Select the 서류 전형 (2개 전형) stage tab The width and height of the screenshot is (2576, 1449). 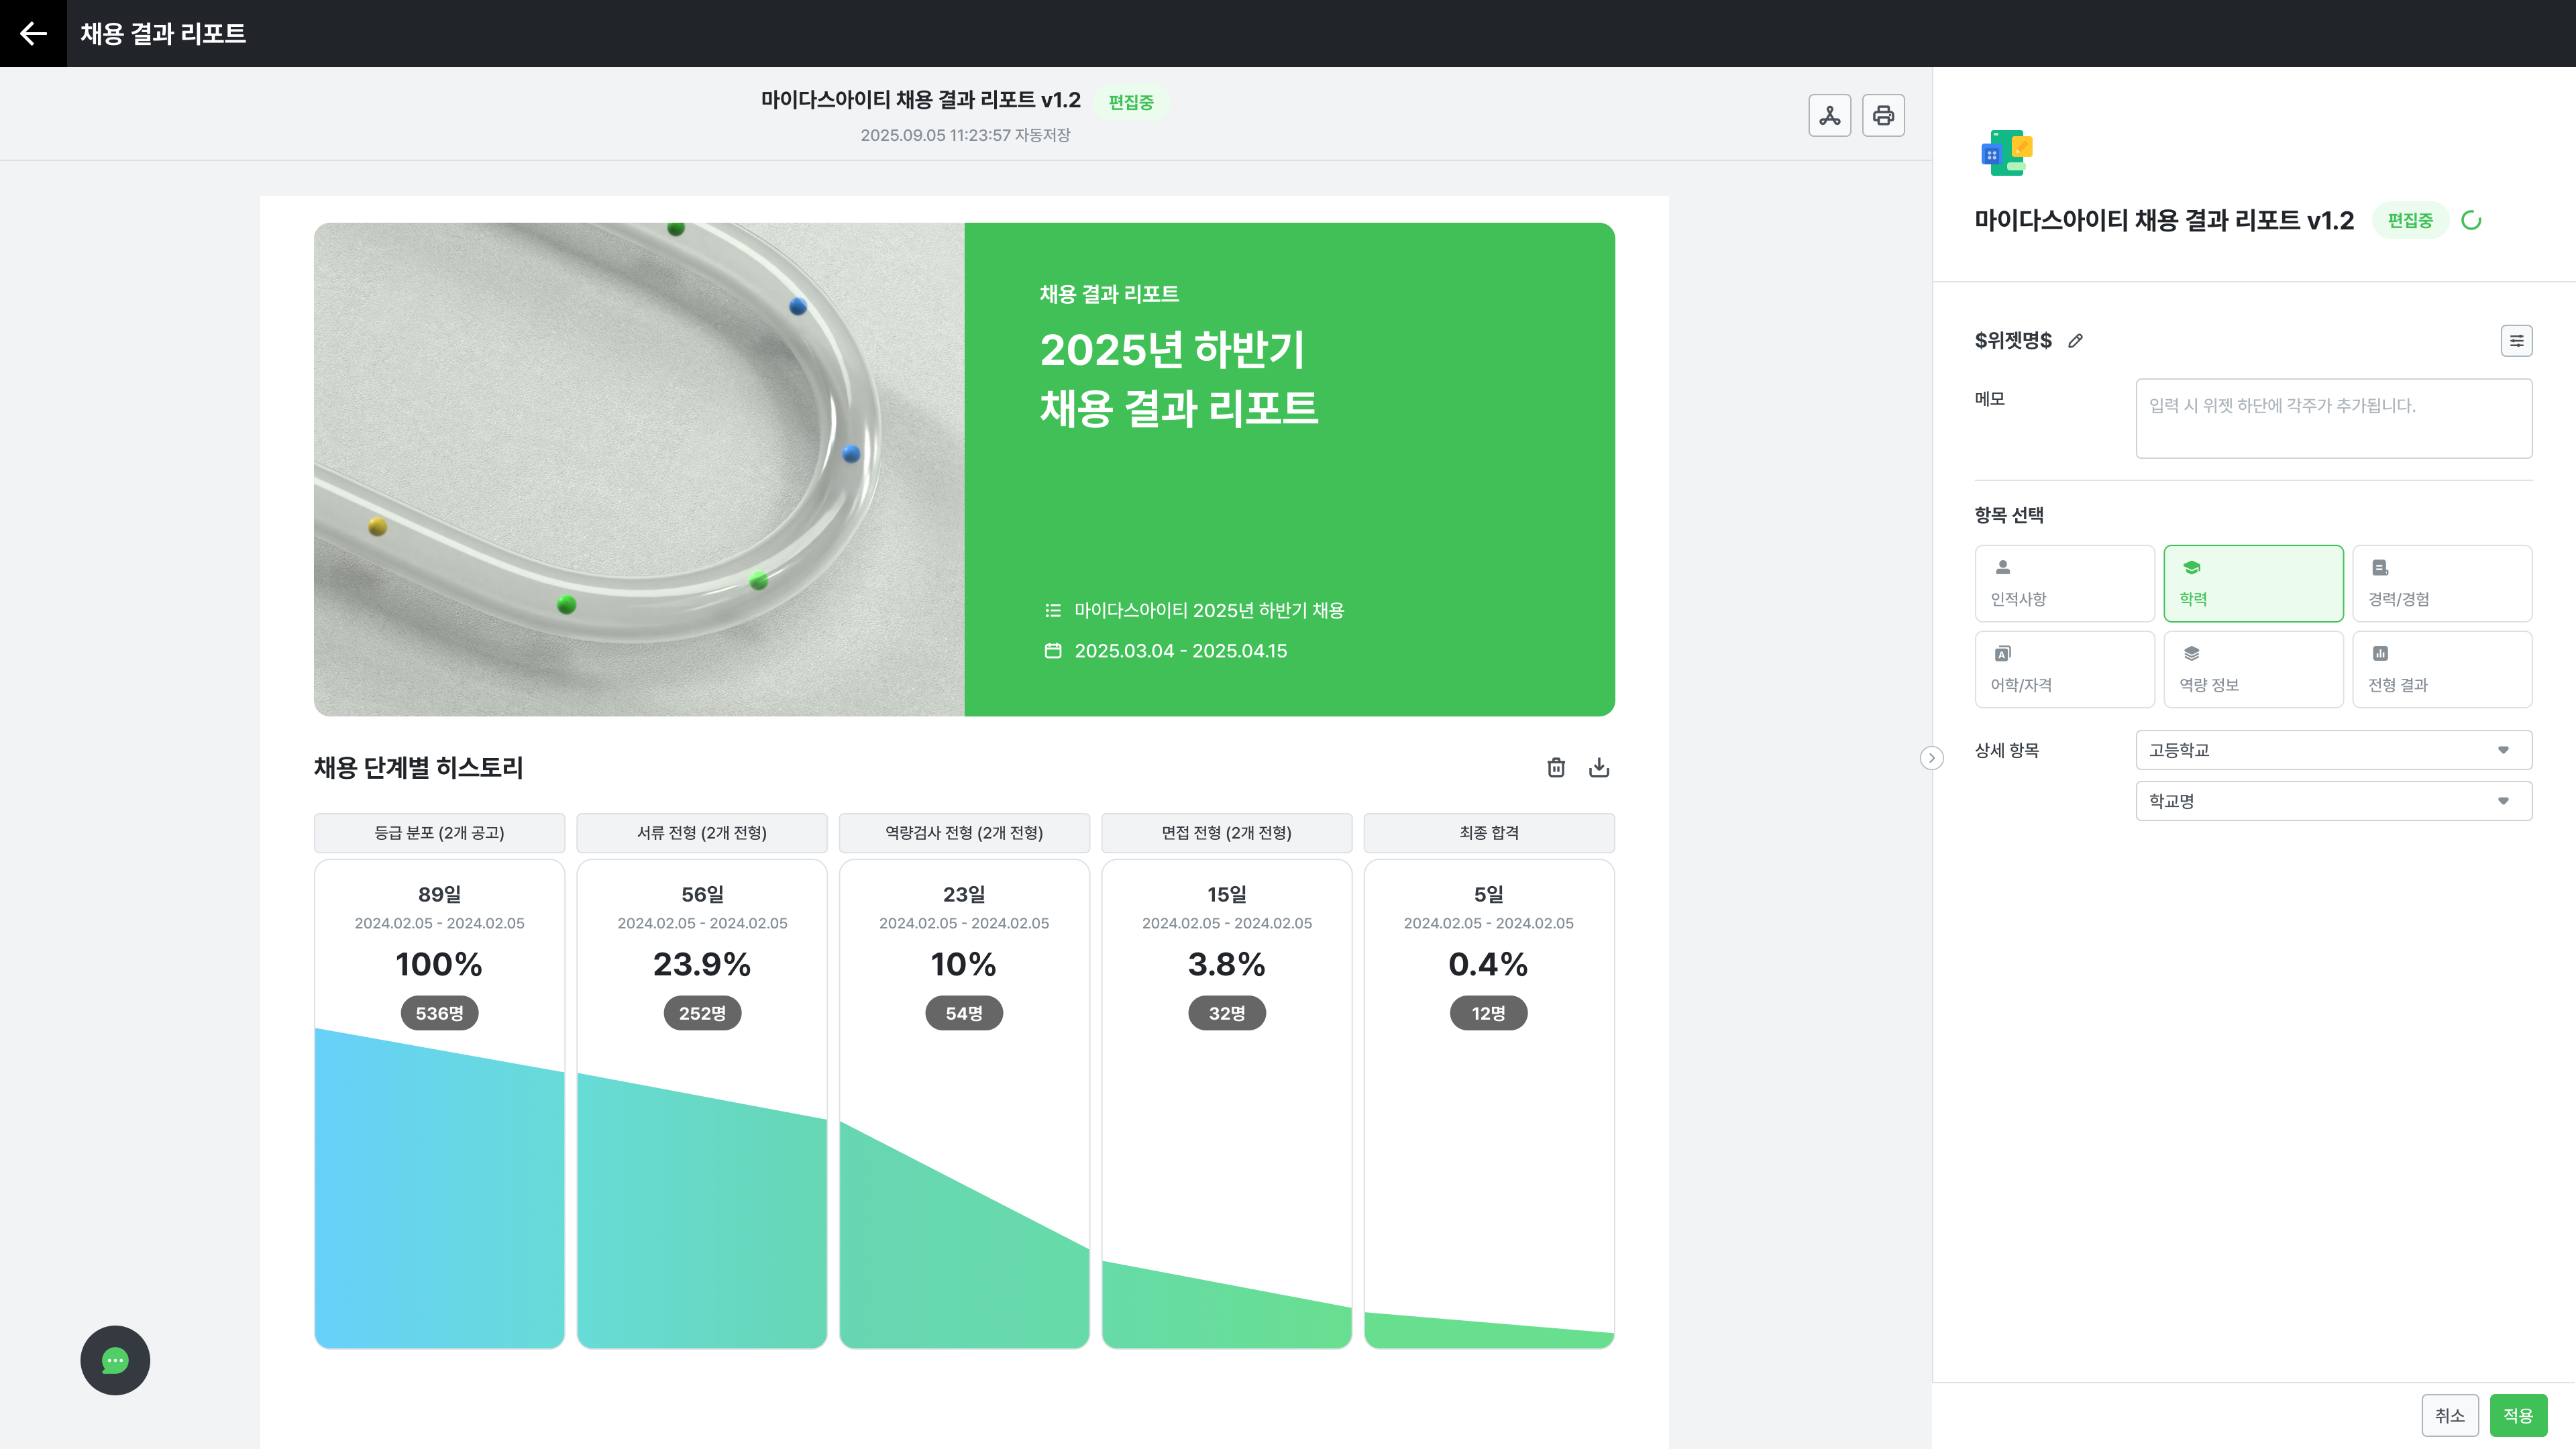pos(701,832)
